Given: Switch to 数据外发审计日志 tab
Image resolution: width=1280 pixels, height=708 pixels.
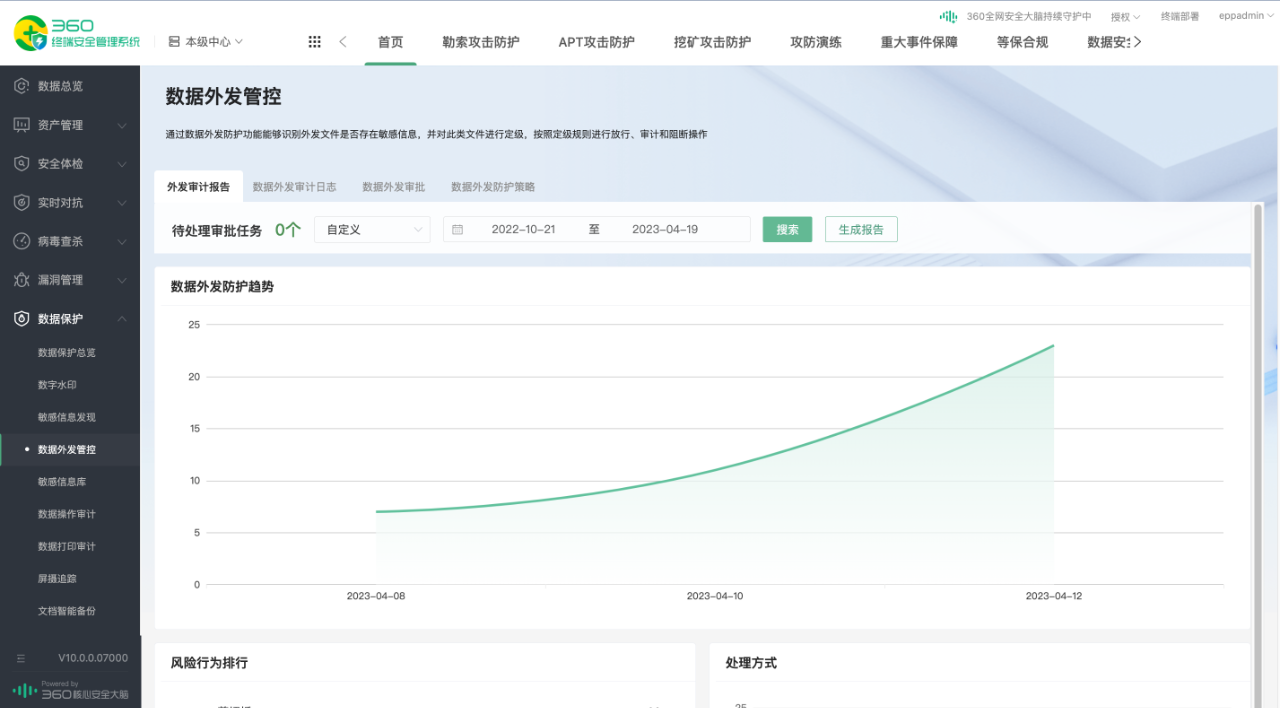Looking at the screenshot, I should [x=294, y=187].
